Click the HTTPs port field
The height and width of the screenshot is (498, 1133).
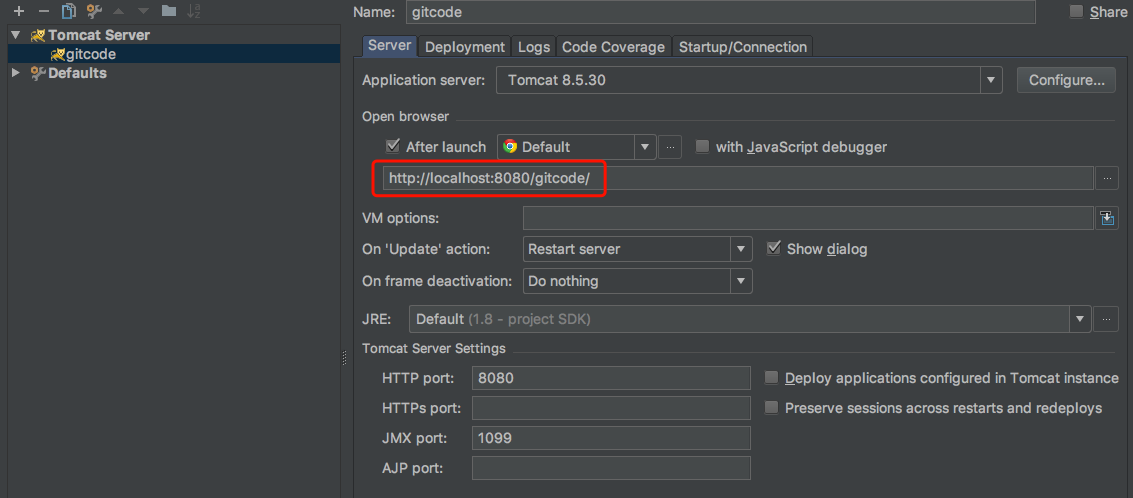[x=611, y=408]
